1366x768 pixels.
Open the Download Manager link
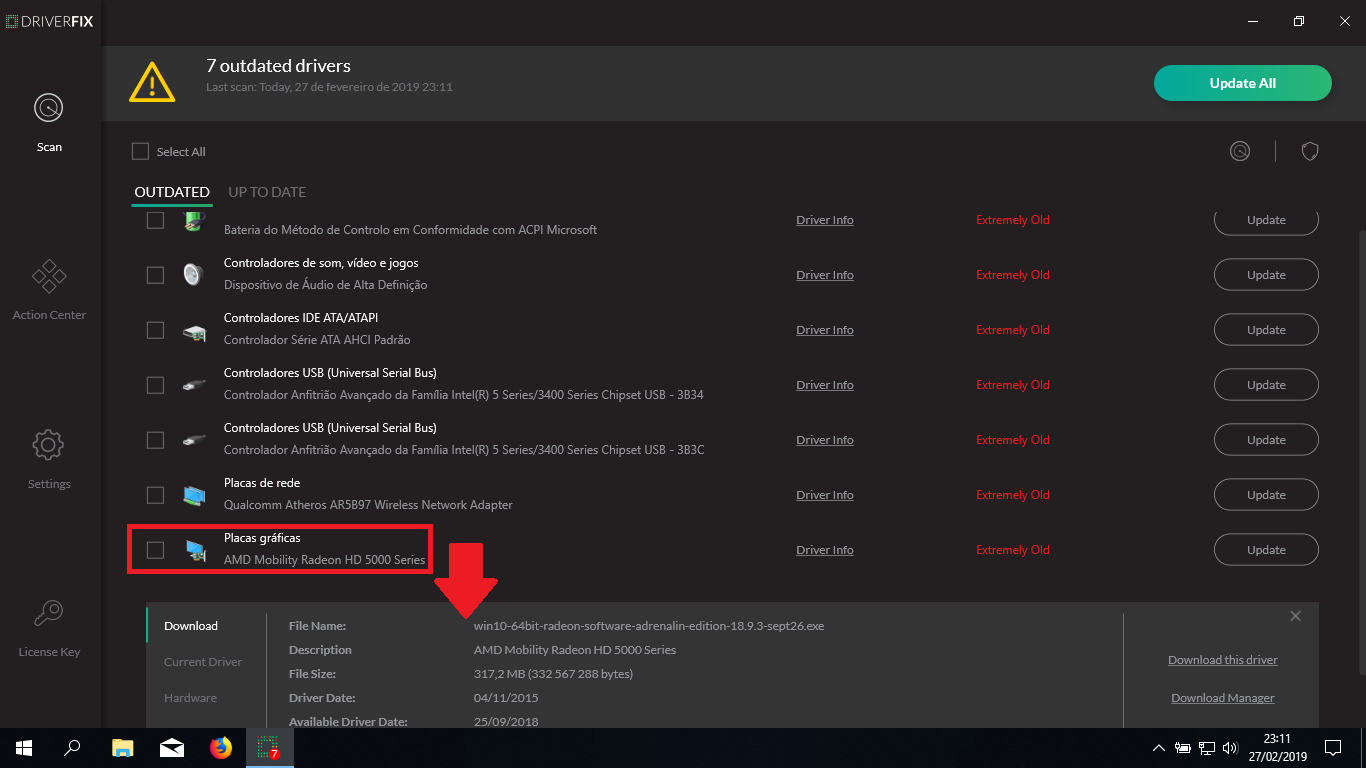pos(1223,698)
